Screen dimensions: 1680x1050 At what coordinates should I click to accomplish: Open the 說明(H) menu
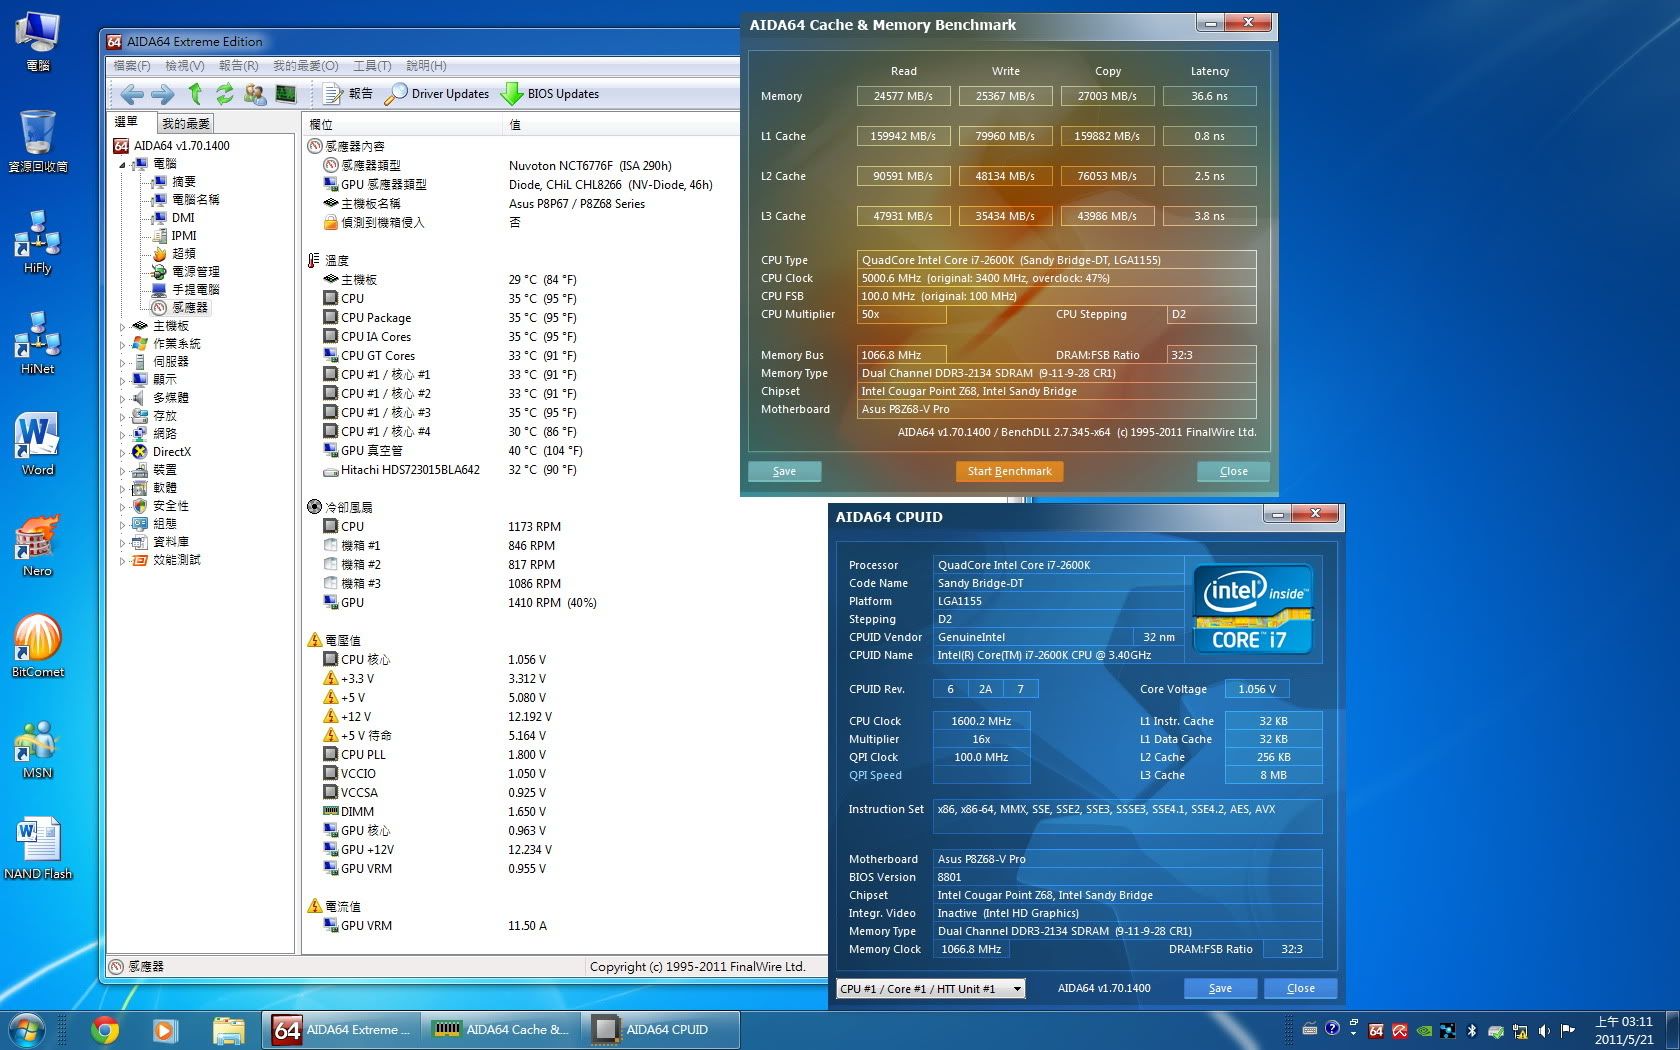[426, 66]
